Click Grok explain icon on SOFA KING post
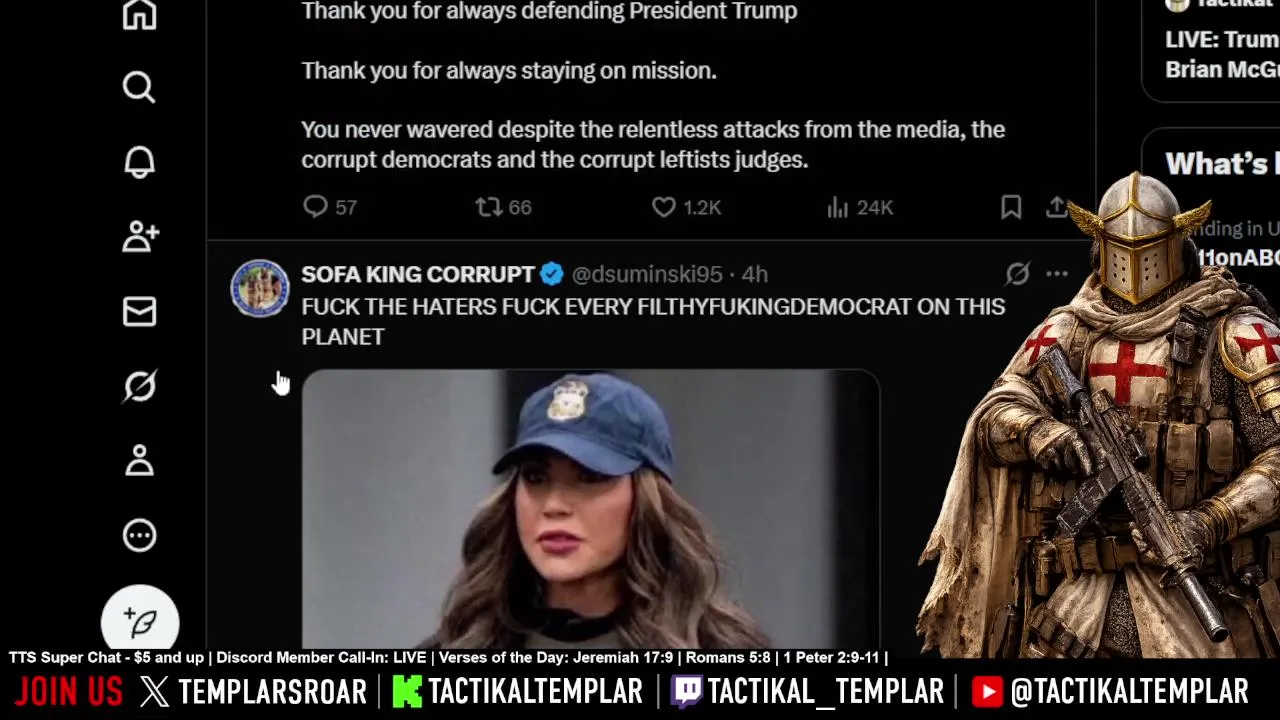The height and width of the screenshot is (720, 1280). click(1017, 273)
